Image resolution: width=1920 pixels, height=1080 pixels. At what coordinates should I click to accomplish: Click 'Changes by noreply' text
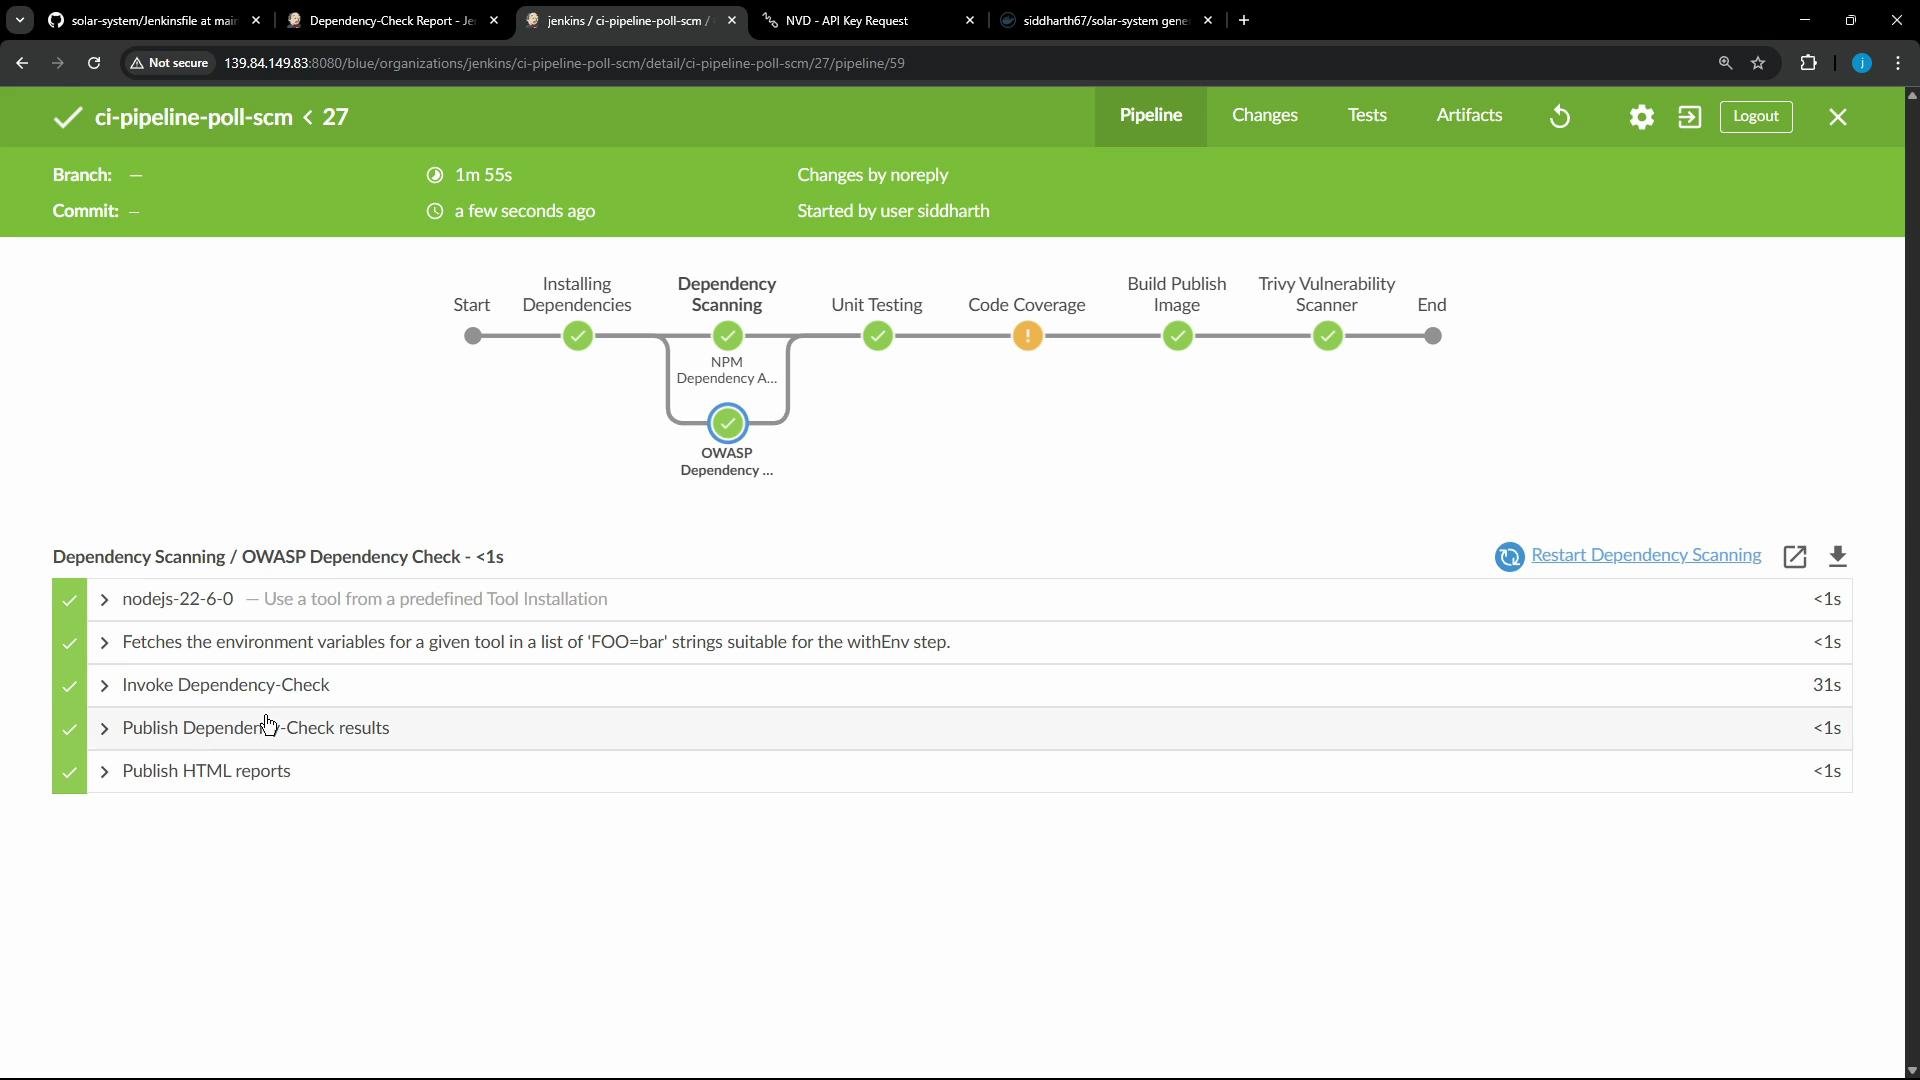coord(873,175)
